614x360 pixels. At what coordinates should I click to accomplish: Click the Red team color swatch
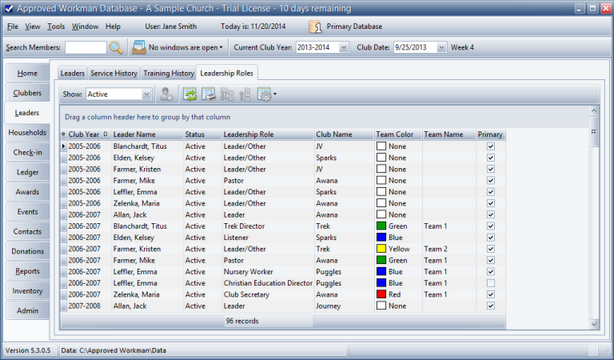click(381, 294)
